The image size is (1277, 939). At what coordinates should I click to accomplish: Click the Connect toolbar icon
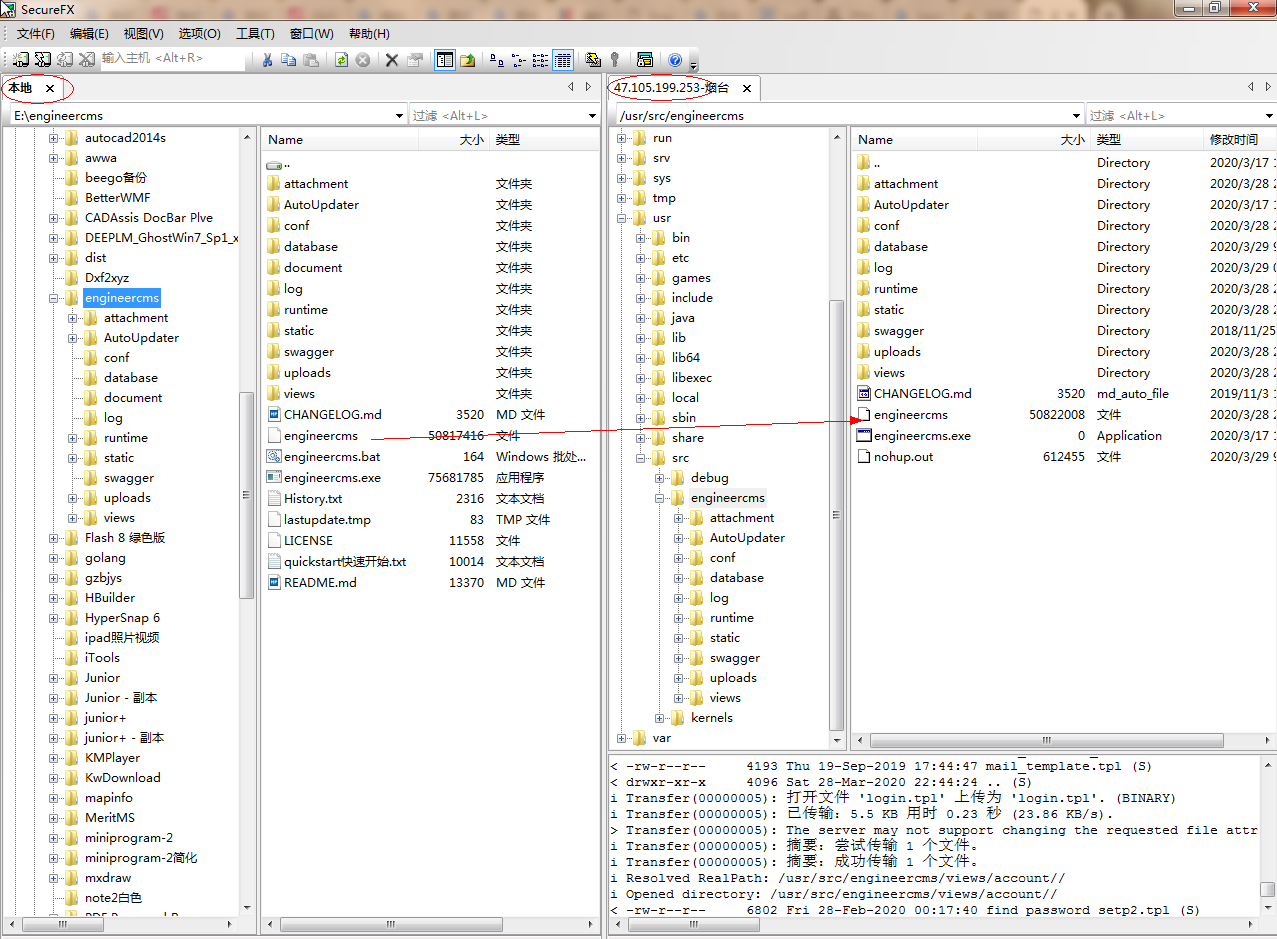(21, 60)
